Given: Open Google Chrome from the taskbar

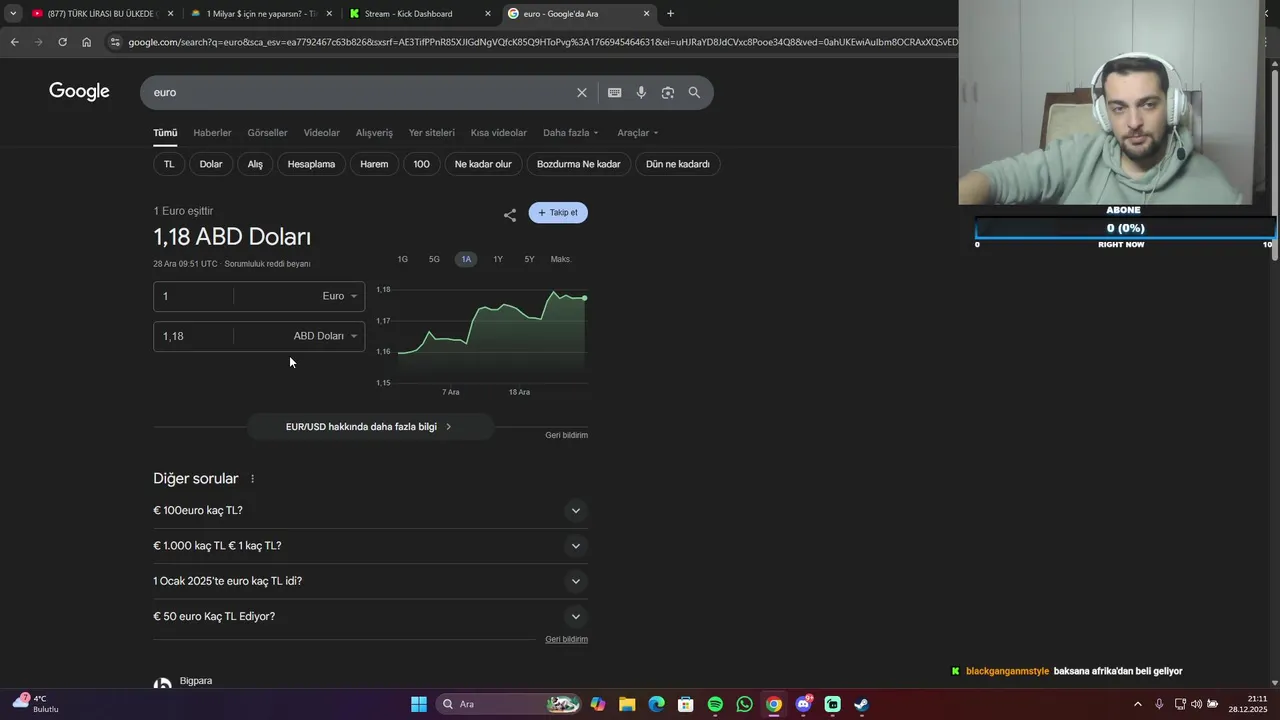Looking at the screenshot, I should coord(774,704).
